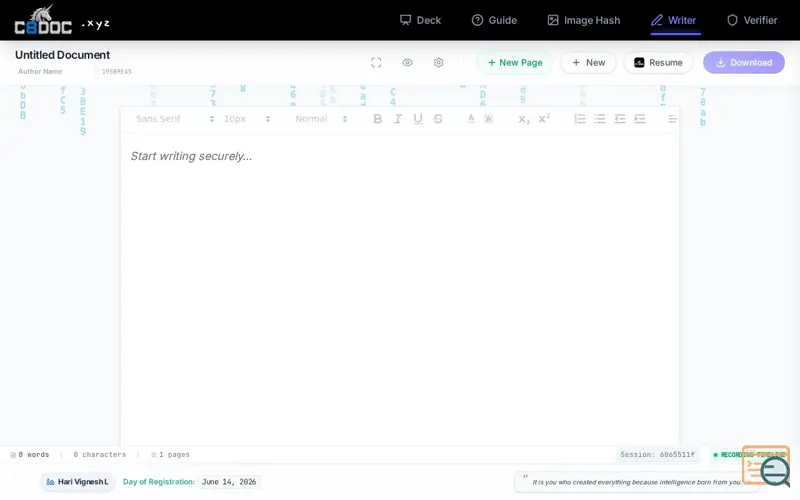Click the 0 characters counter
Viewport: 800px width, 500px height.
[99, 455]
